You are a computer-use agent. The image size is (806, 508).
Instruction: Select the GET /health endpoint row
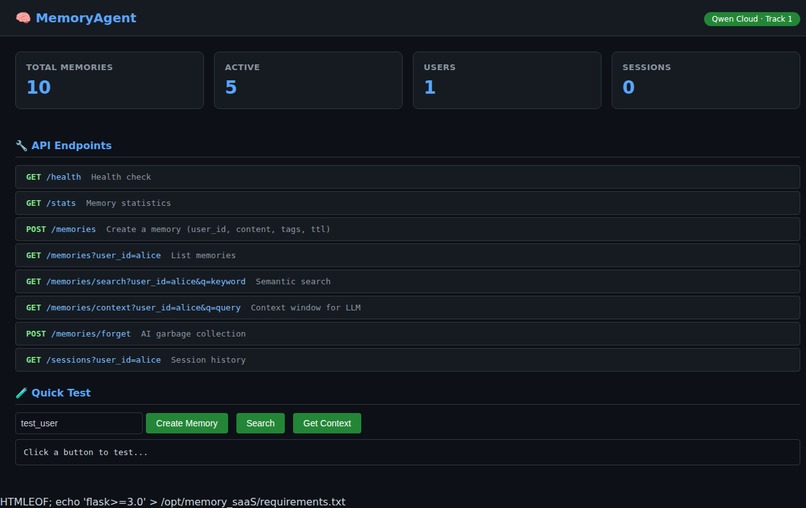click(x=407, y=177)
